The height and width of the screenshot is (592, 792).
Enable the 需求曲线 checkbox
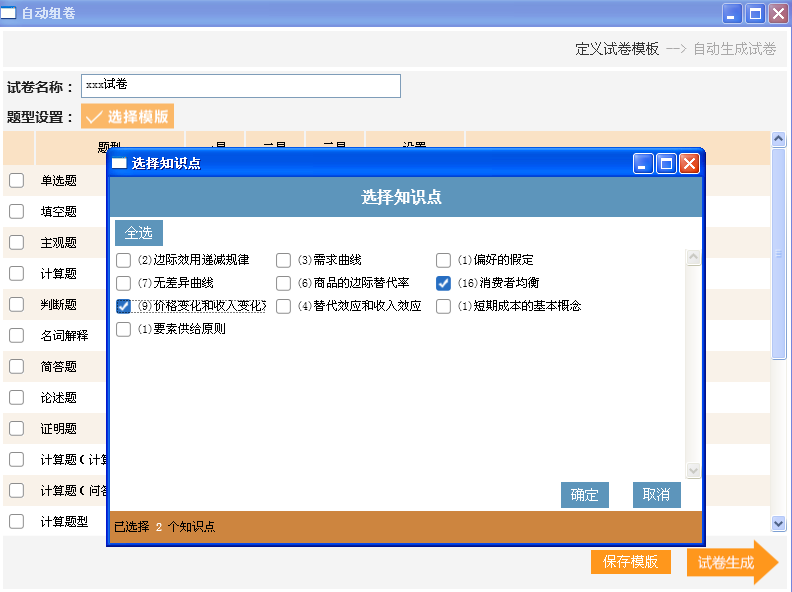(284, 260)
